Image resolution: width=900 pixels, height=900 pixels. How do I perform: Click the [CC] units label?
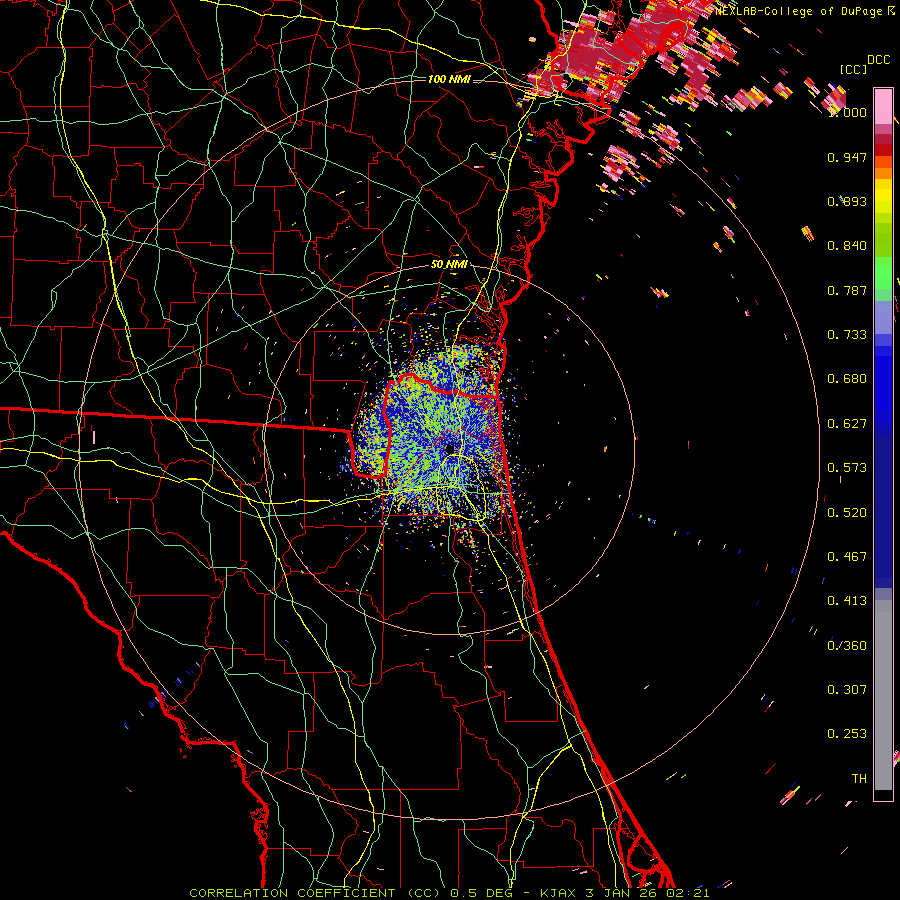(853, 69)
